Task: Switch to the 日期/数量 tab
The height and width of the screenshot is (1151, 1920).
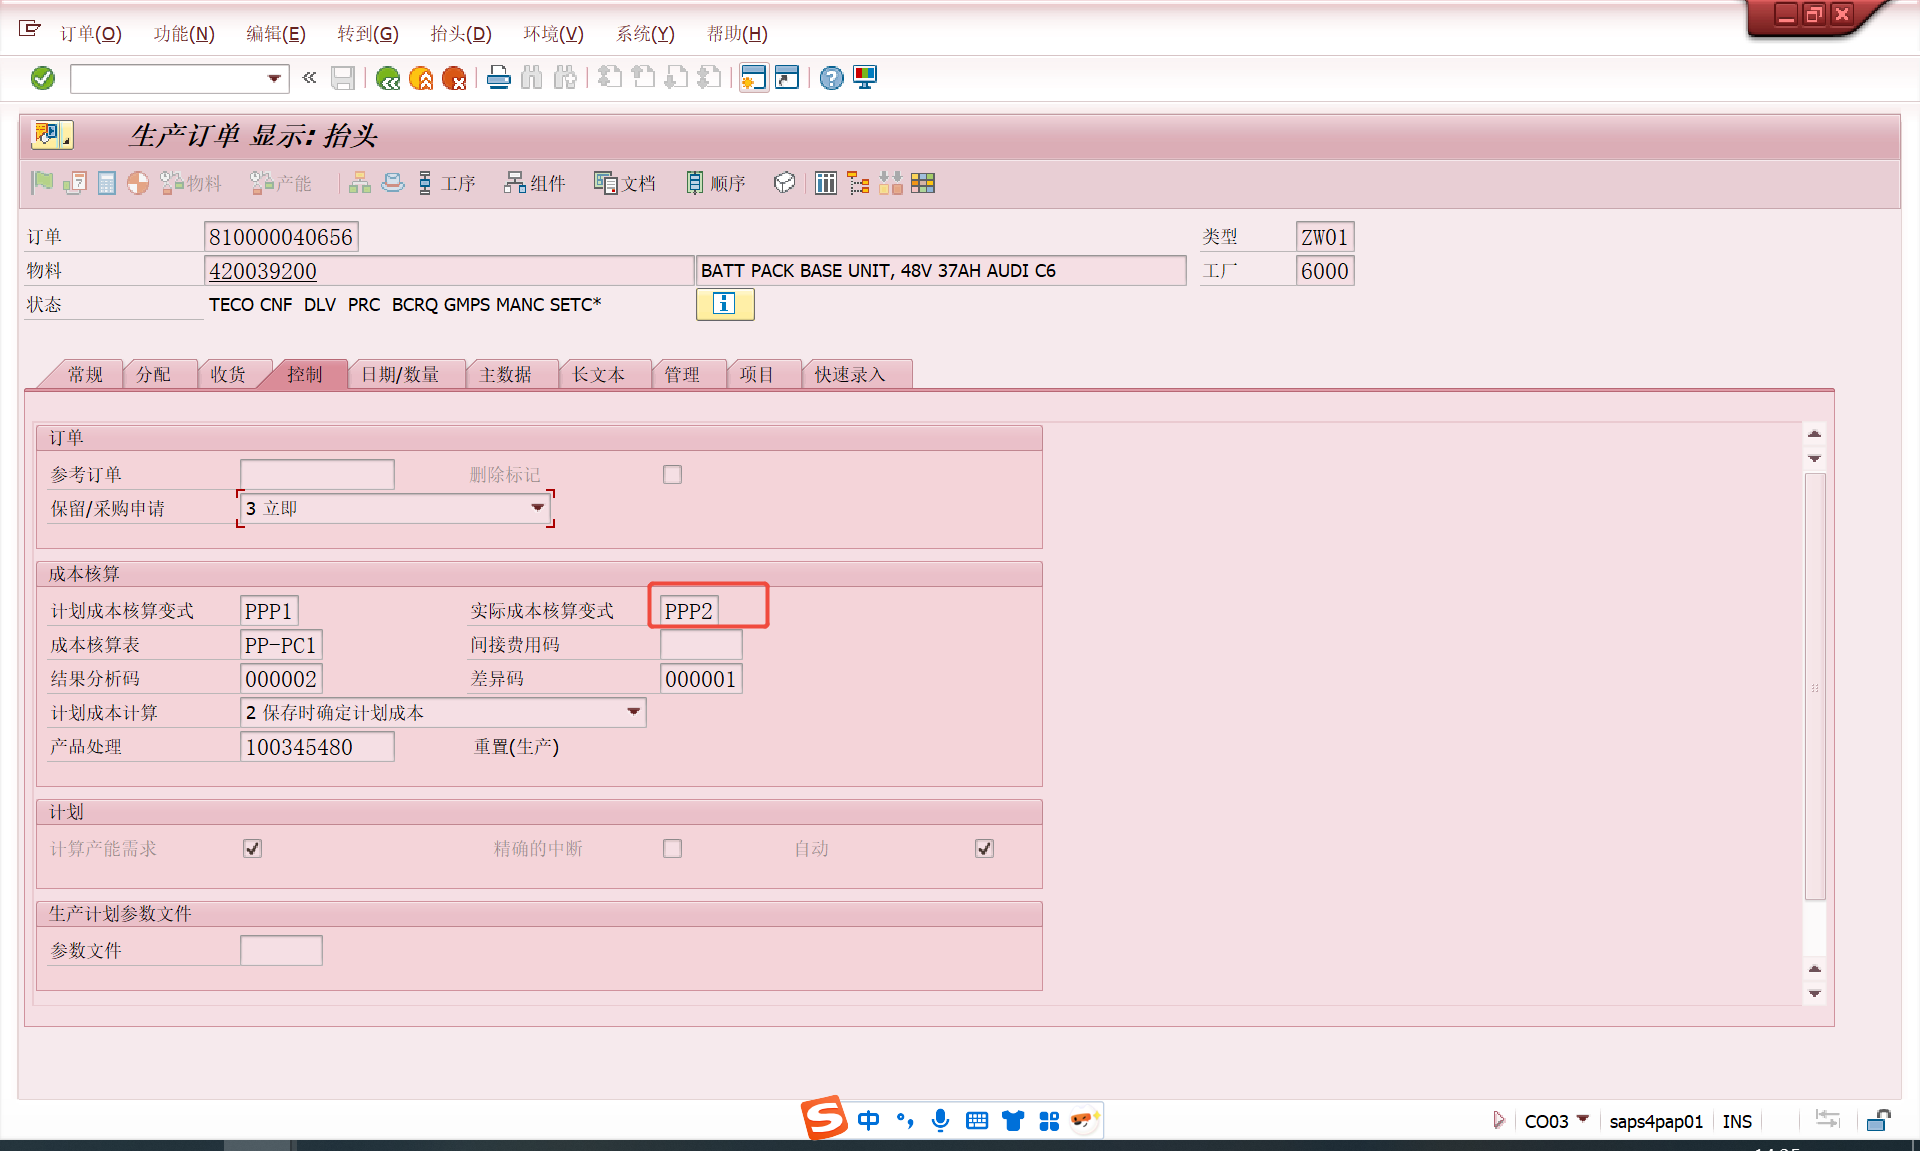Action: point(400,374)
